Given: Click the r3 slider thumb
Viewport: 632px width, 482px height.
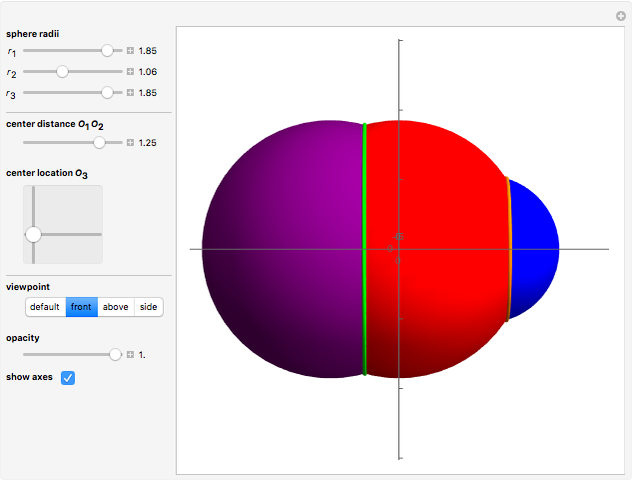Looking at the screenshot, I should pos(108,93).
